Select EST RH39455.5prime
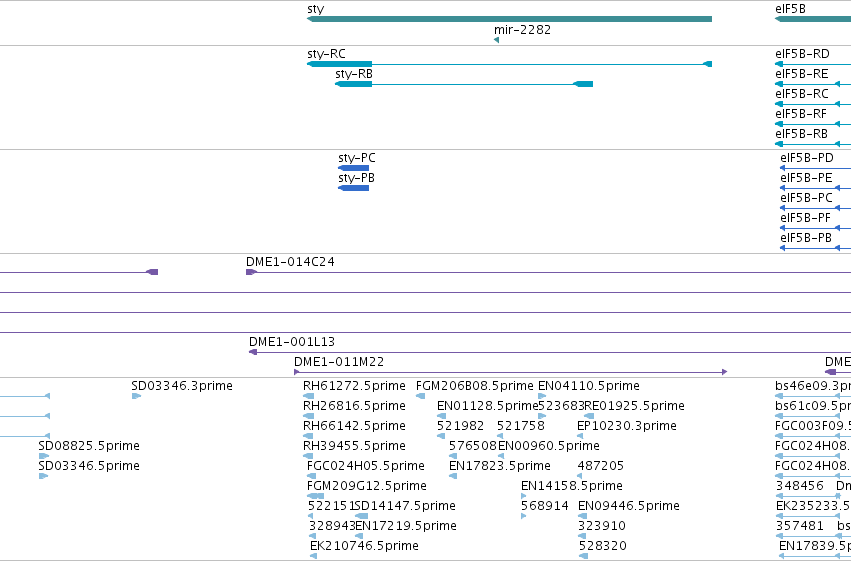 pos(354,446)
